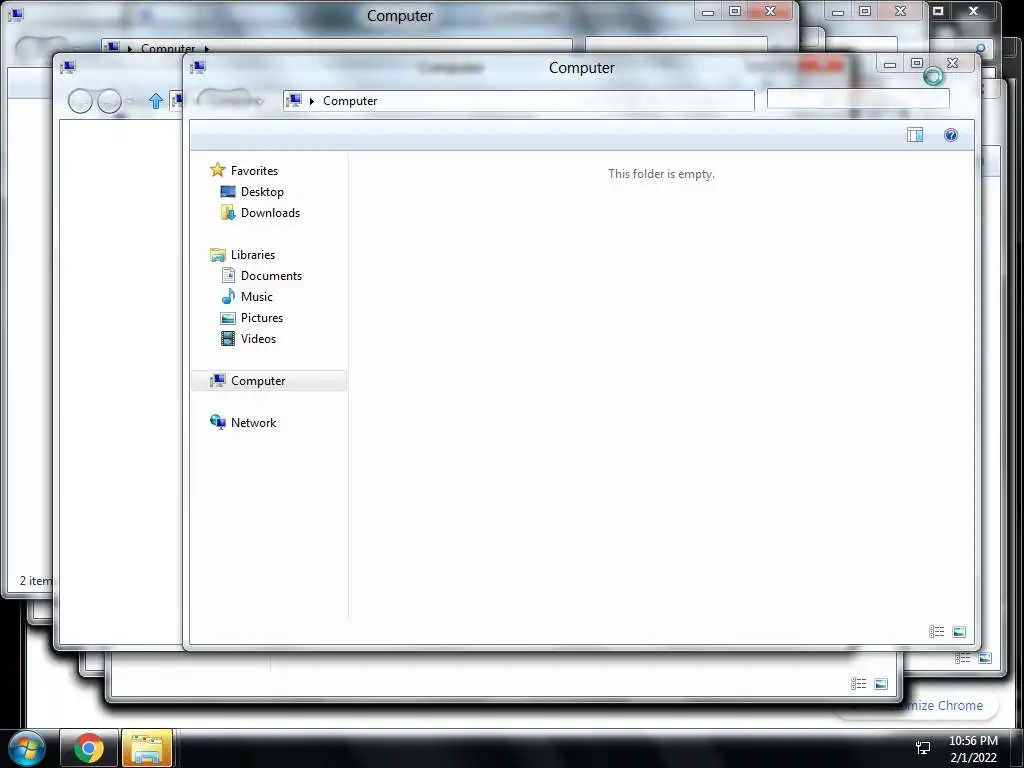Open the Pictures library
1024x768 pixels.
click(x=262, y=317)
